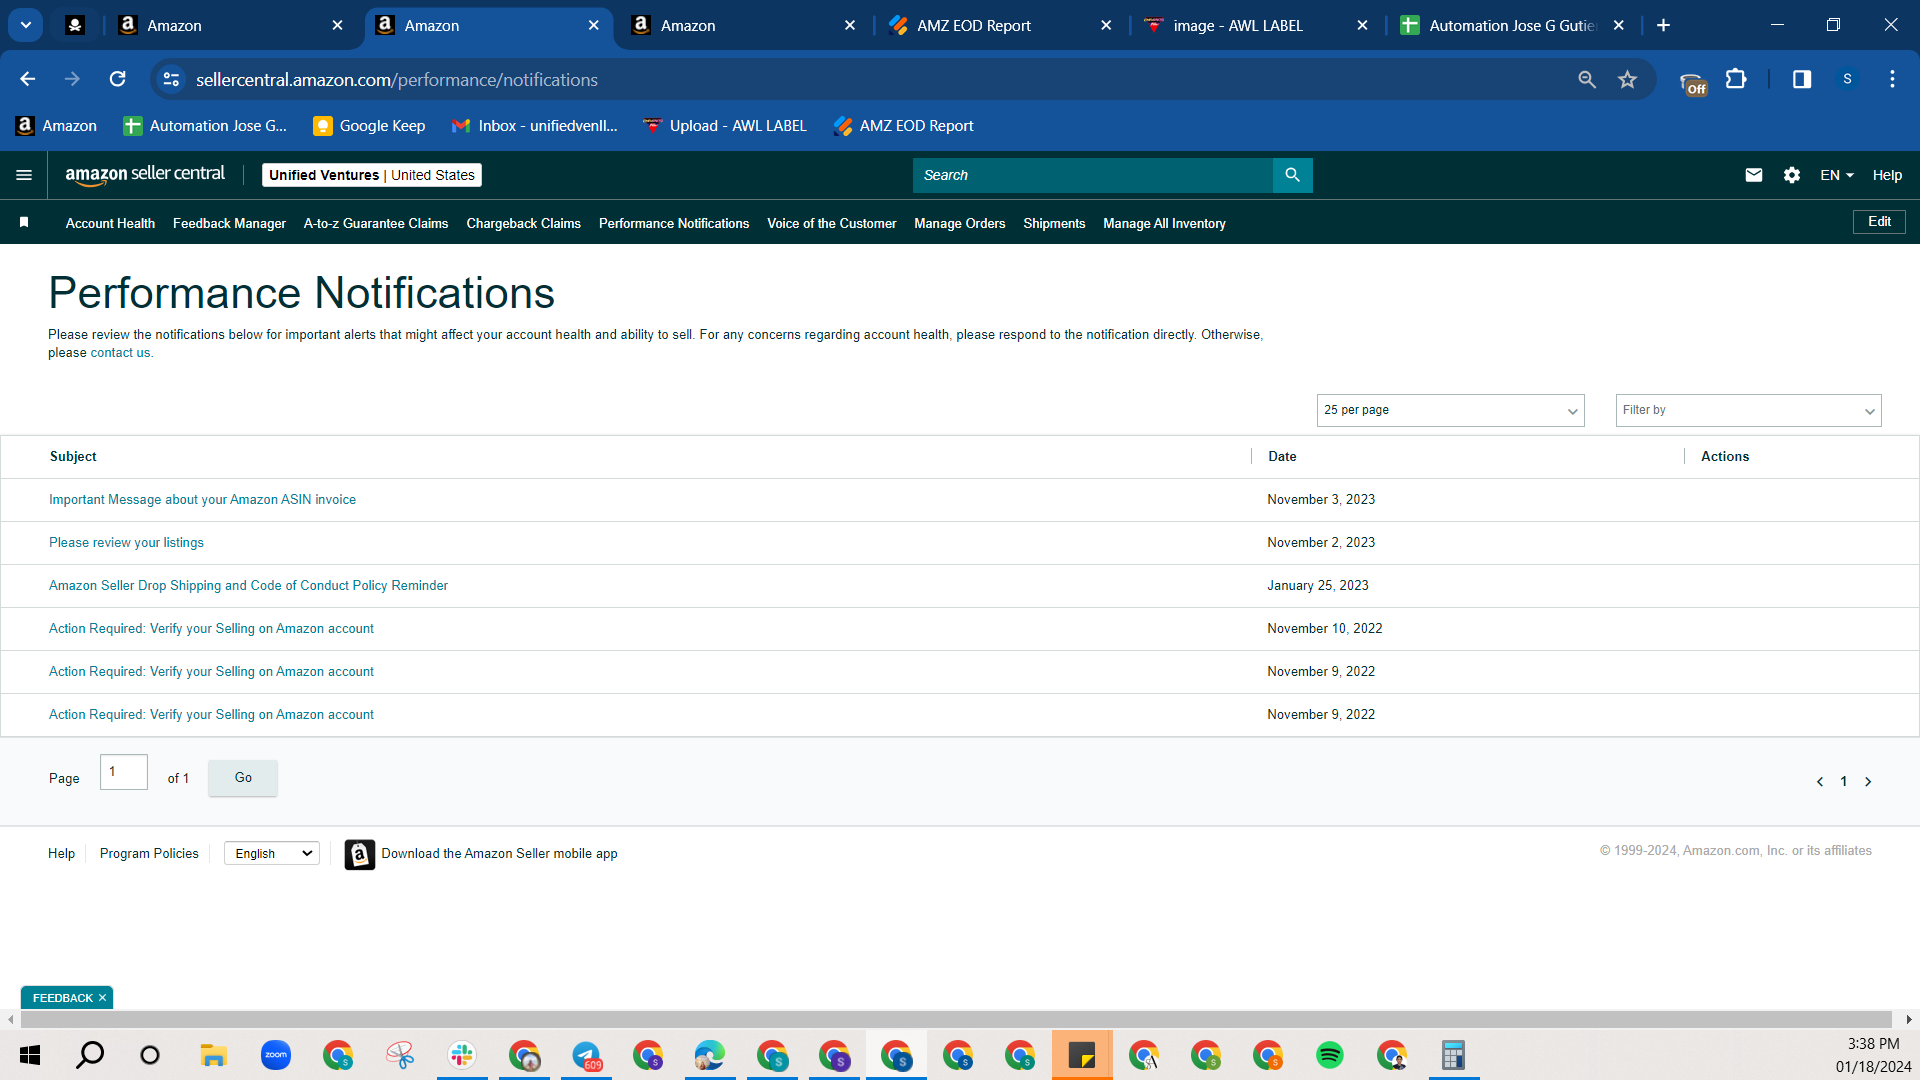
Task: Go back with the browser back arrow
Action: tap(28, 79)
